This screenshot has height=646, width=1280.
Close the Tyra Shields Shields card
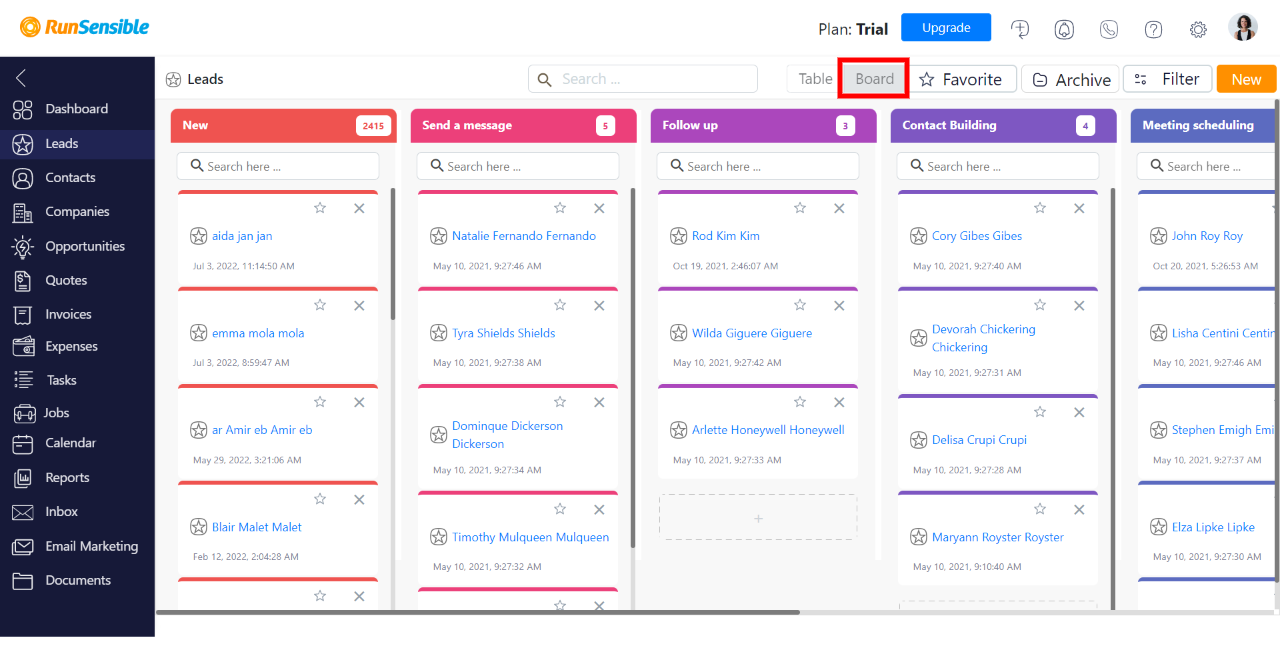pos(599,305)
